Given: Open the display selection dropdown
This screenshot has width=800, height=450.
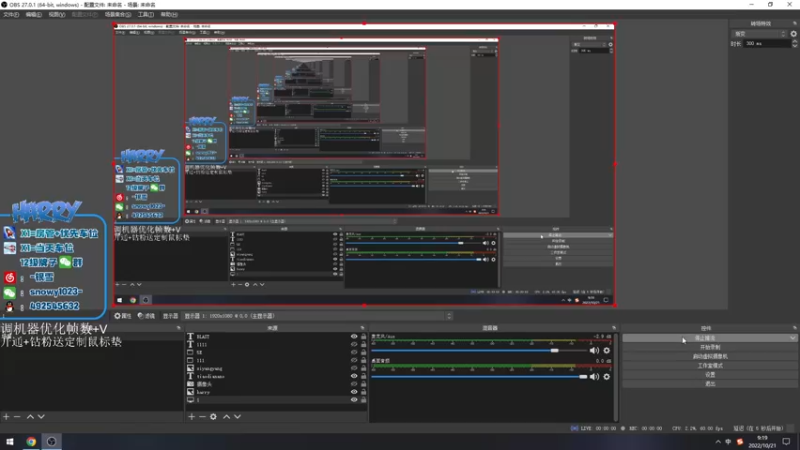Looking at the screenshot, I should click(x=318, y=316).
